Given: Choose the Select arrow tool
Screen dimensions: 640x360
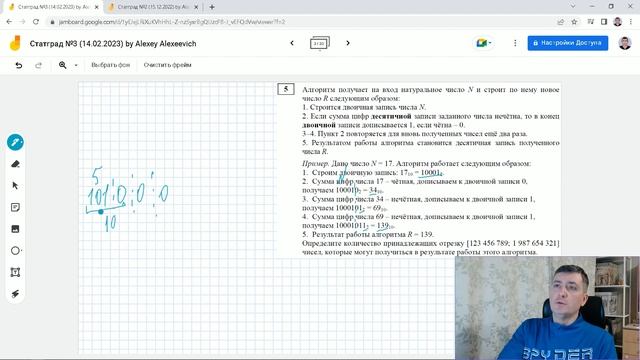Looking at the screenshot, I should point(15,186).
